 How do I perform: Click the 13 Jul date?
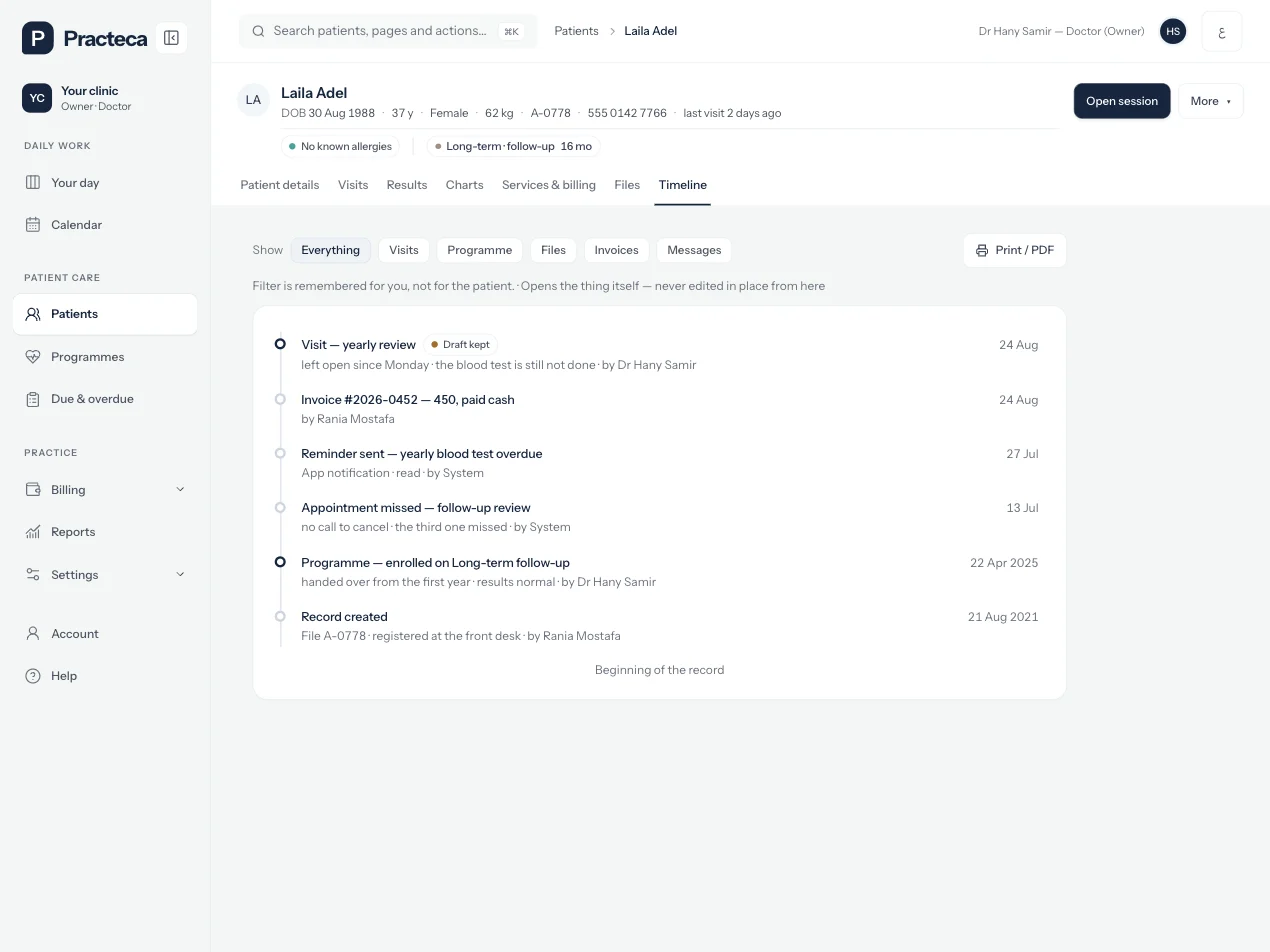tap(1022, 508)
